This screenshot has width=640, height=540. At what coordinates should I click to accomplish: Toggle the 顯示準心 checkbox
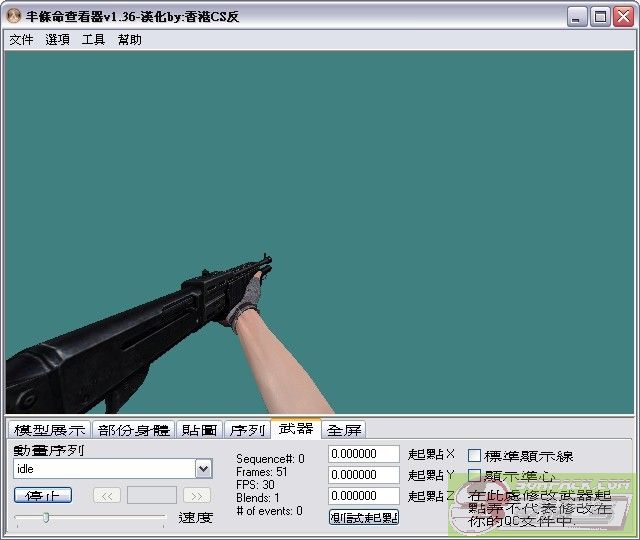(x=475, y=476)
